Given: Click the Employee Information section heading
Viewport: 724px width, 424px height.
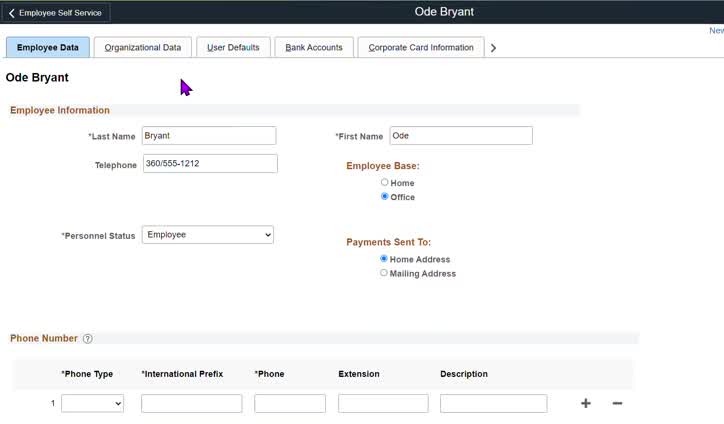Looking at the screenshot, I should coord(60,110).
